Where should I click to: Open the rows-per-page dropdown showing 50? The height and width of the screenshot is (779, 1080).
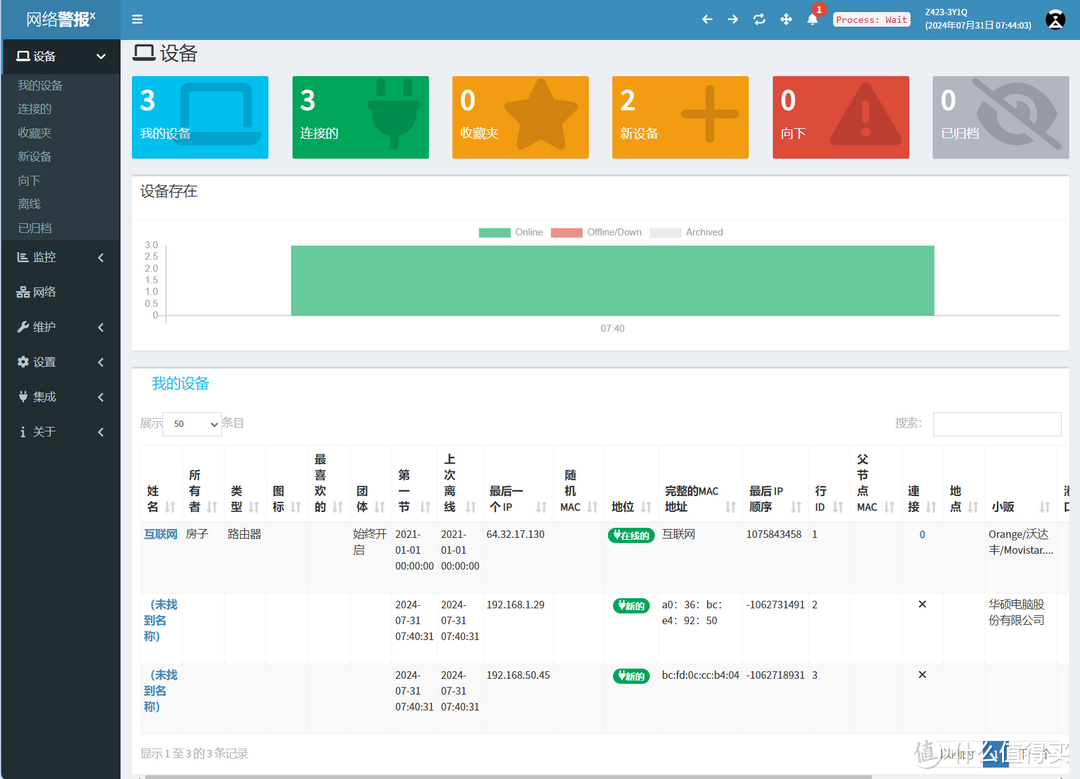point(191,424)
